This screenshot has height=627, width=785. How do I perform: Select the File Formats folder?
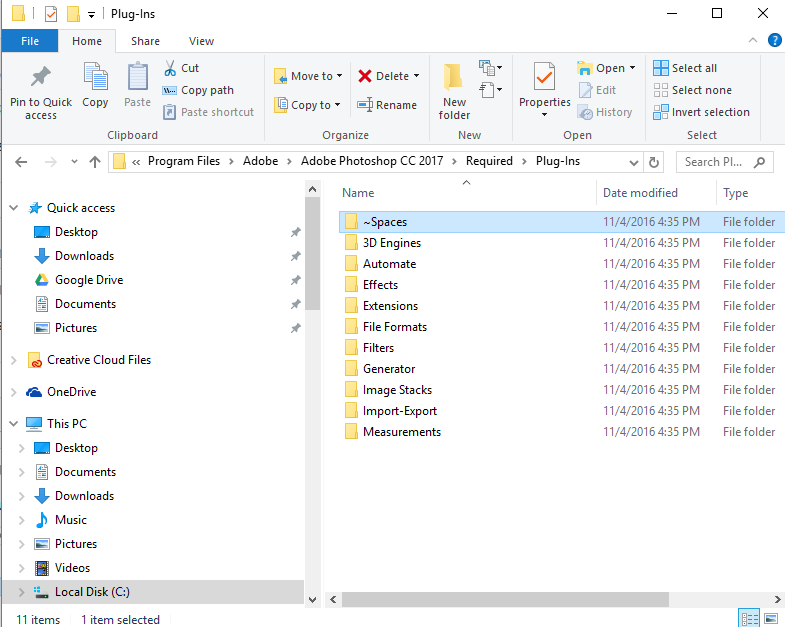tap(394, 327)
